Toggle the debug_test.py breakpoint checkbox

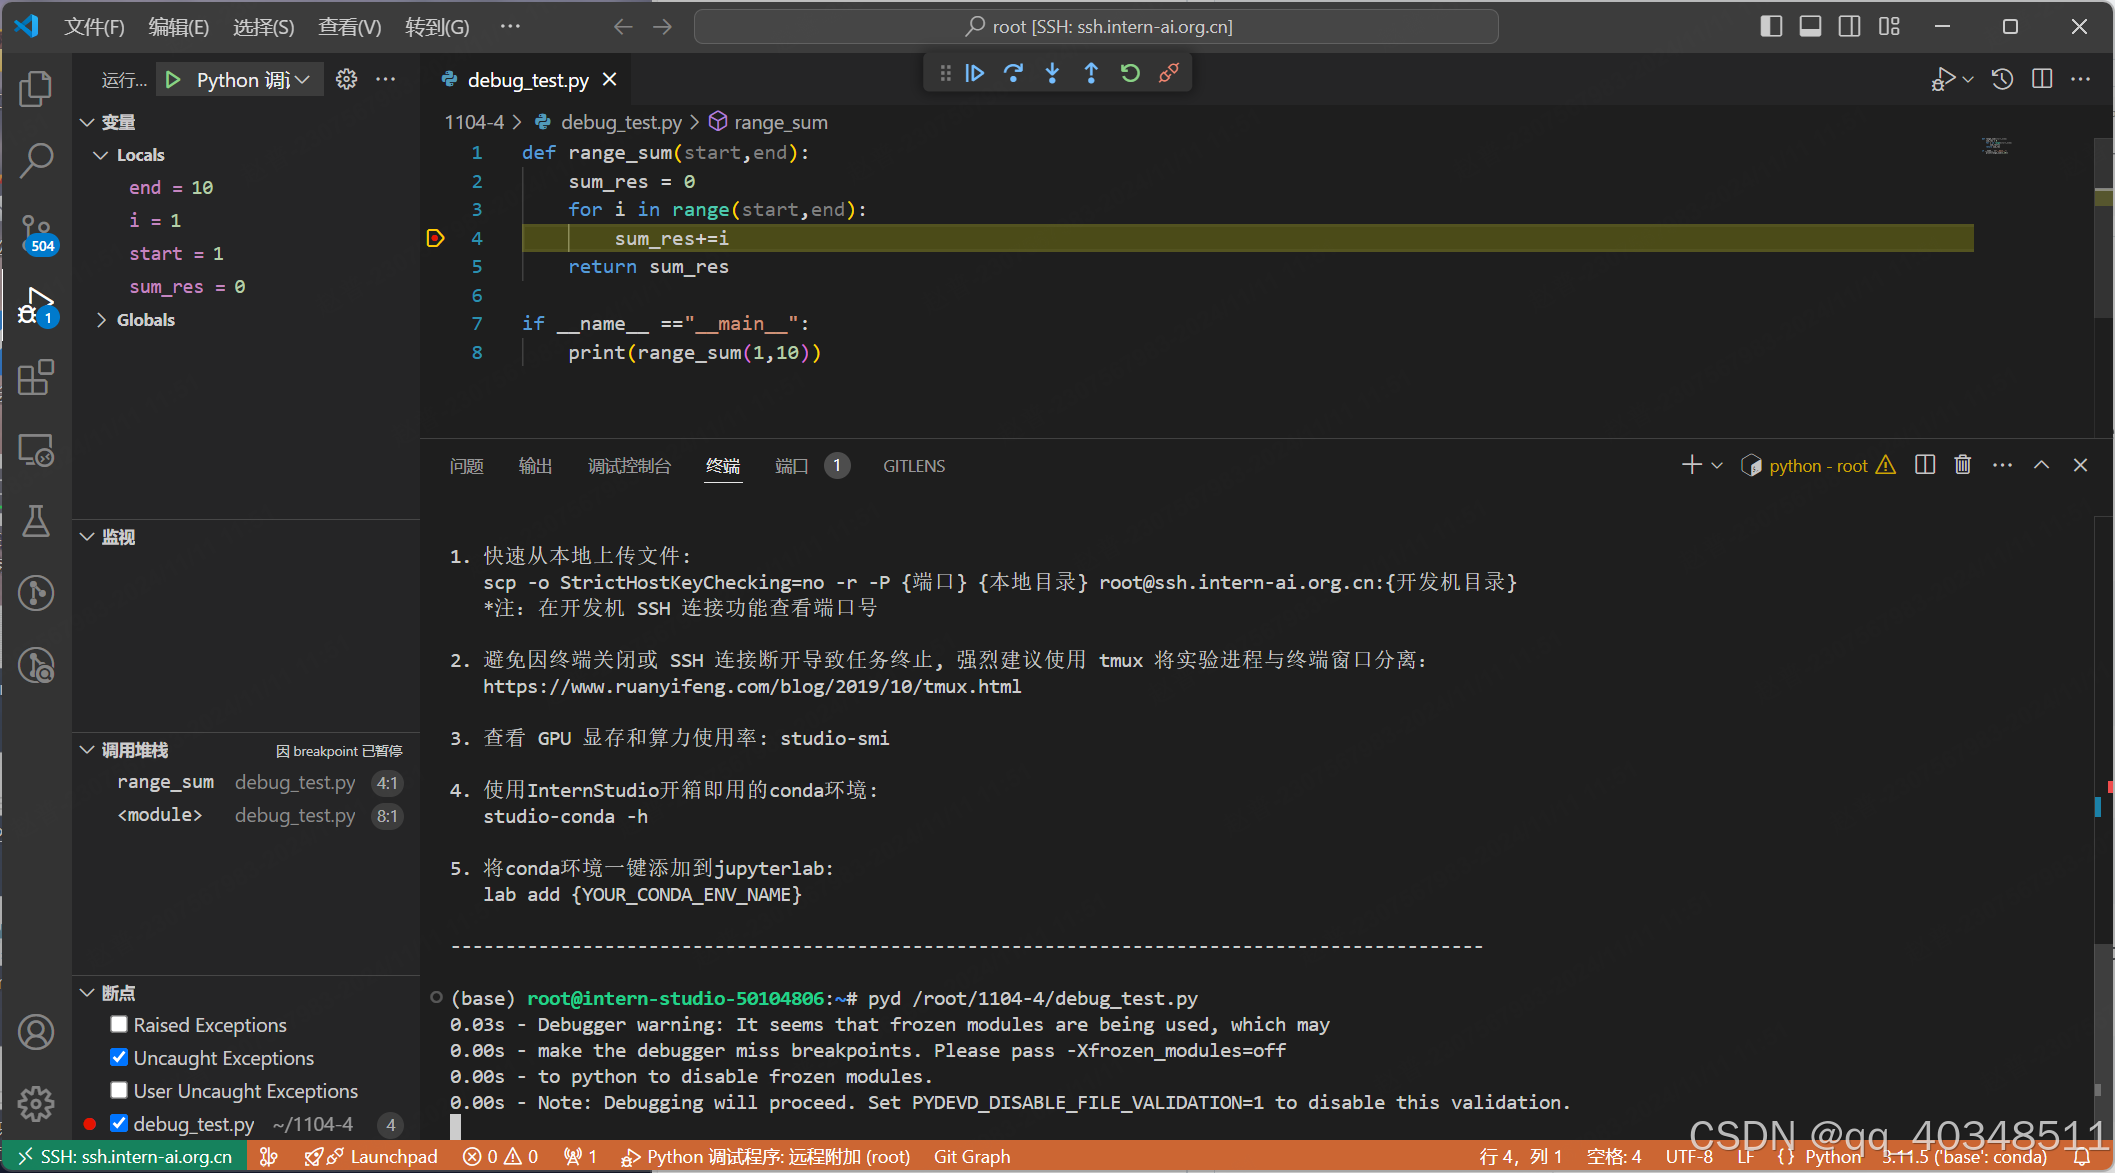(x=119, y=1123)
